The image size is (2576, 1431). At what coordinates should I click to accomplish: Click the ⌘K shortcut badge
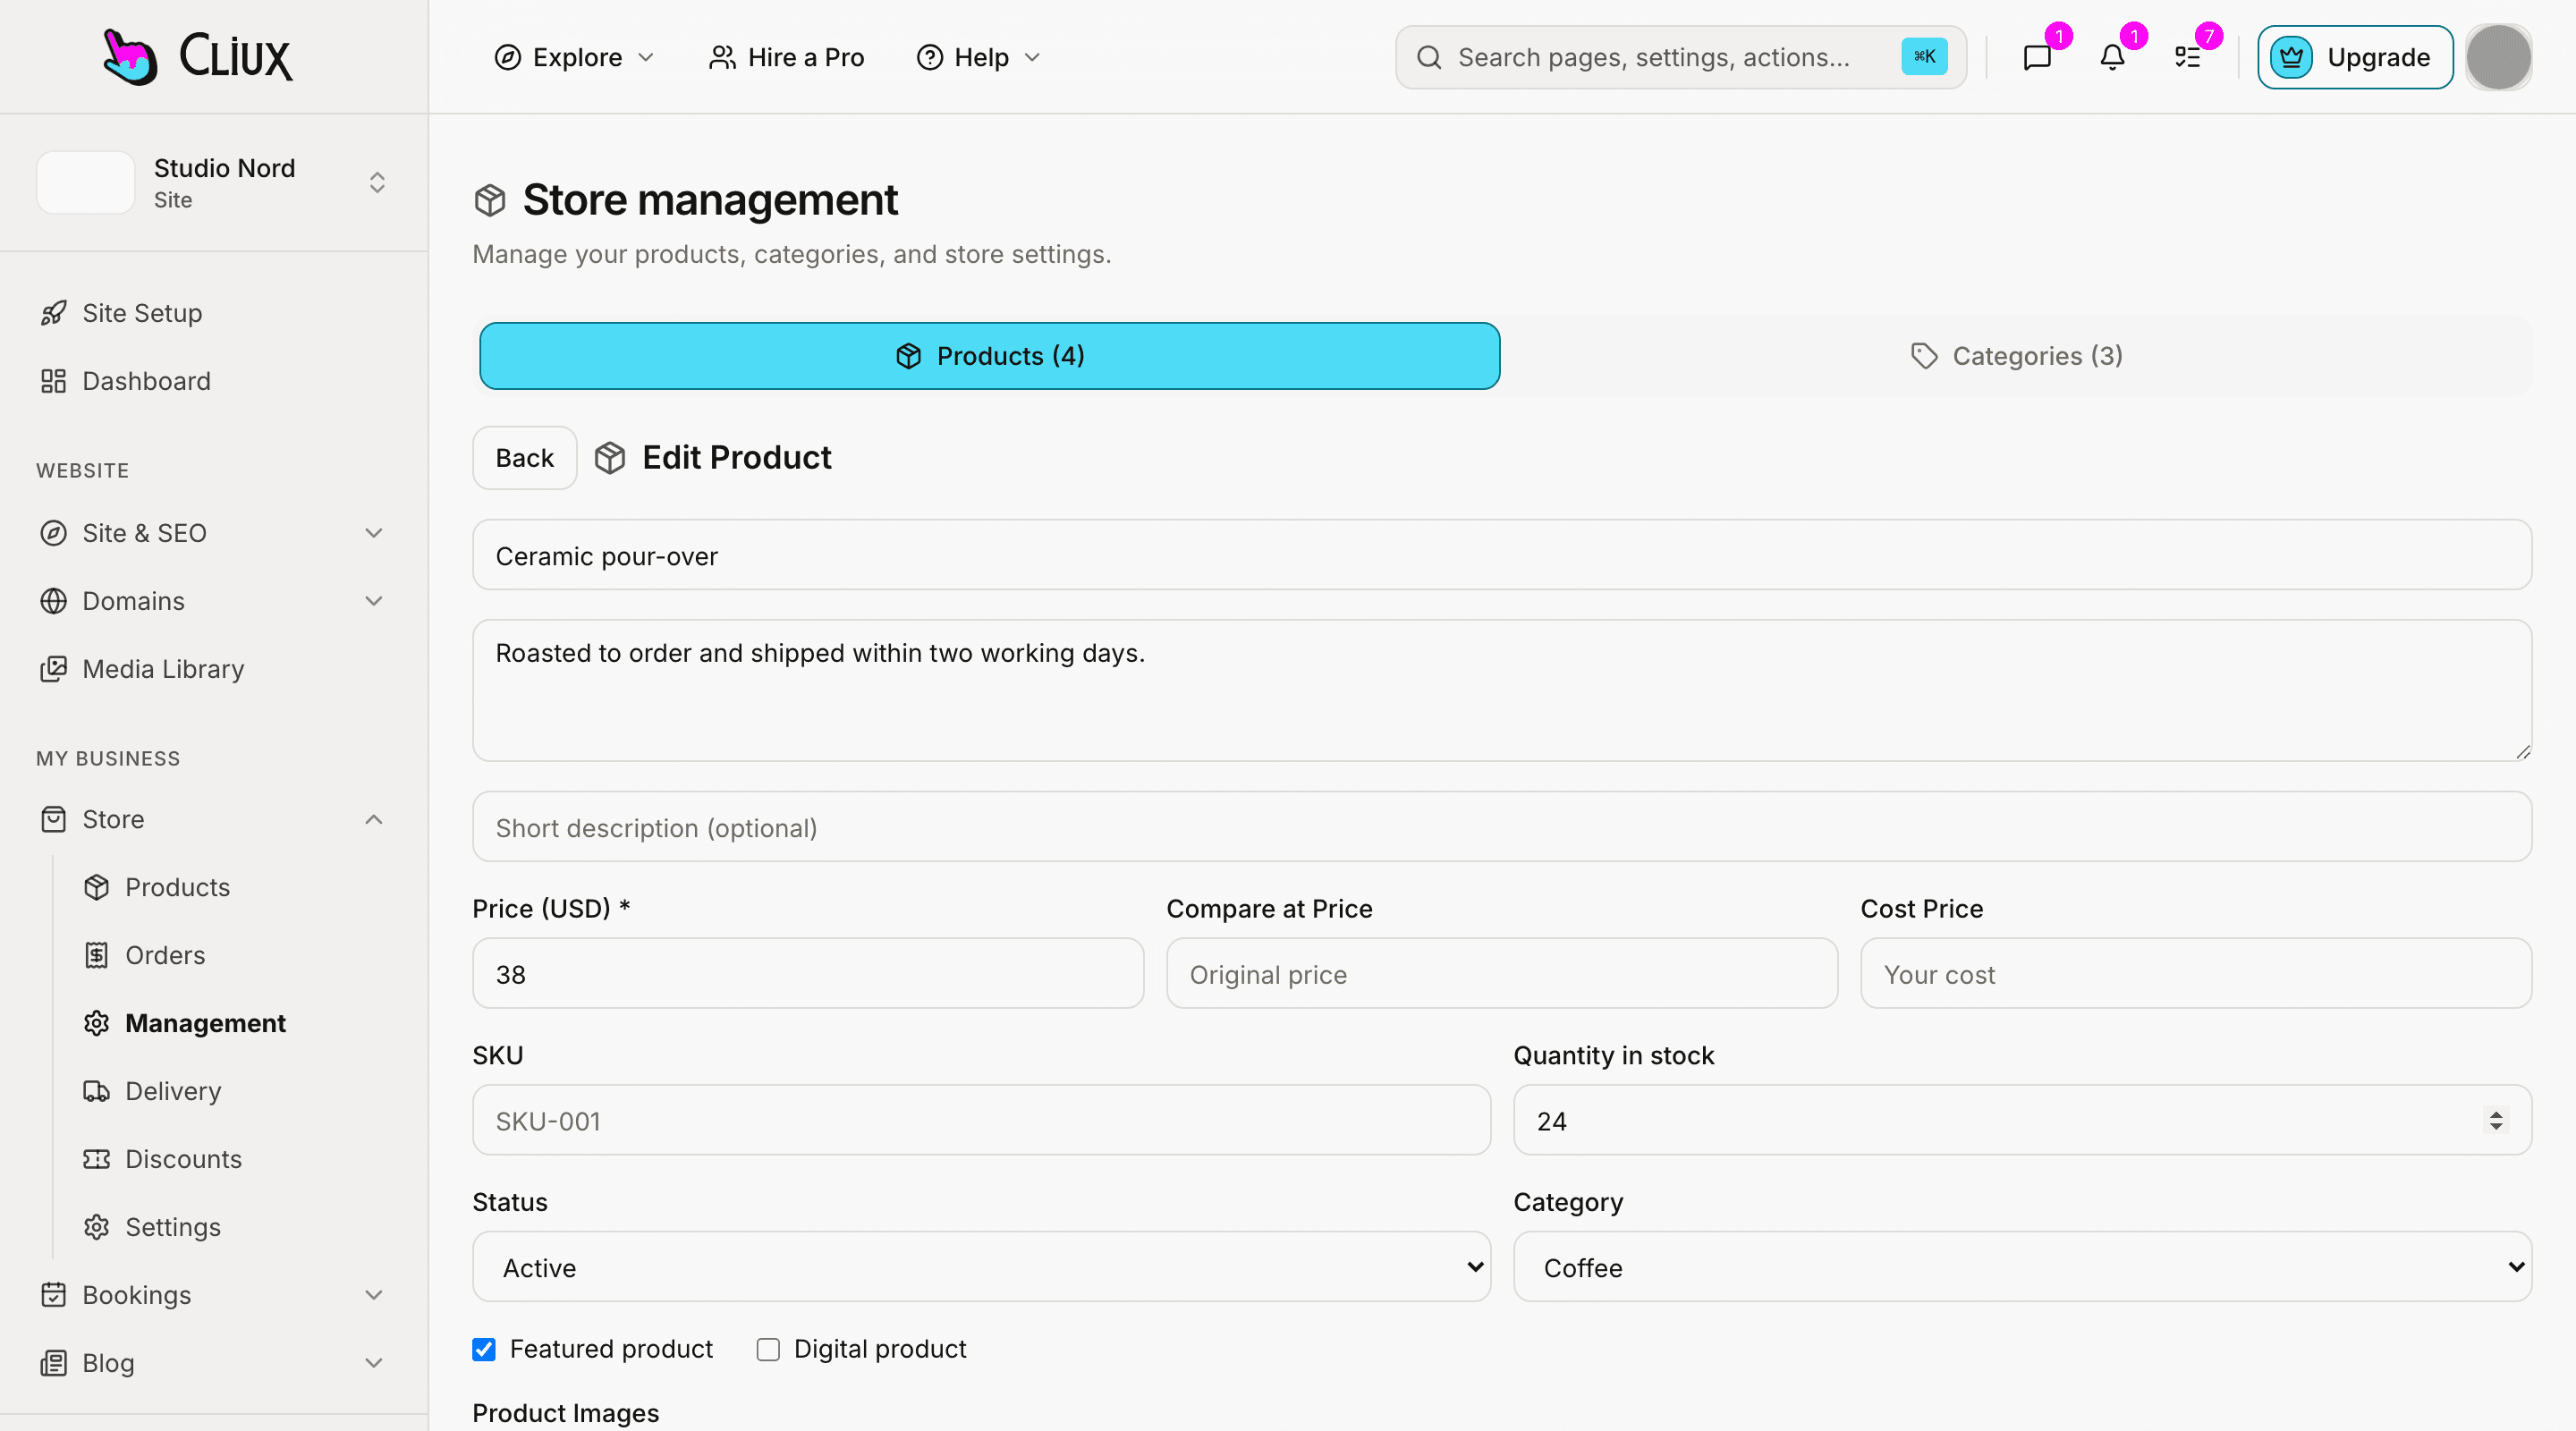[x=1924, y=57]
